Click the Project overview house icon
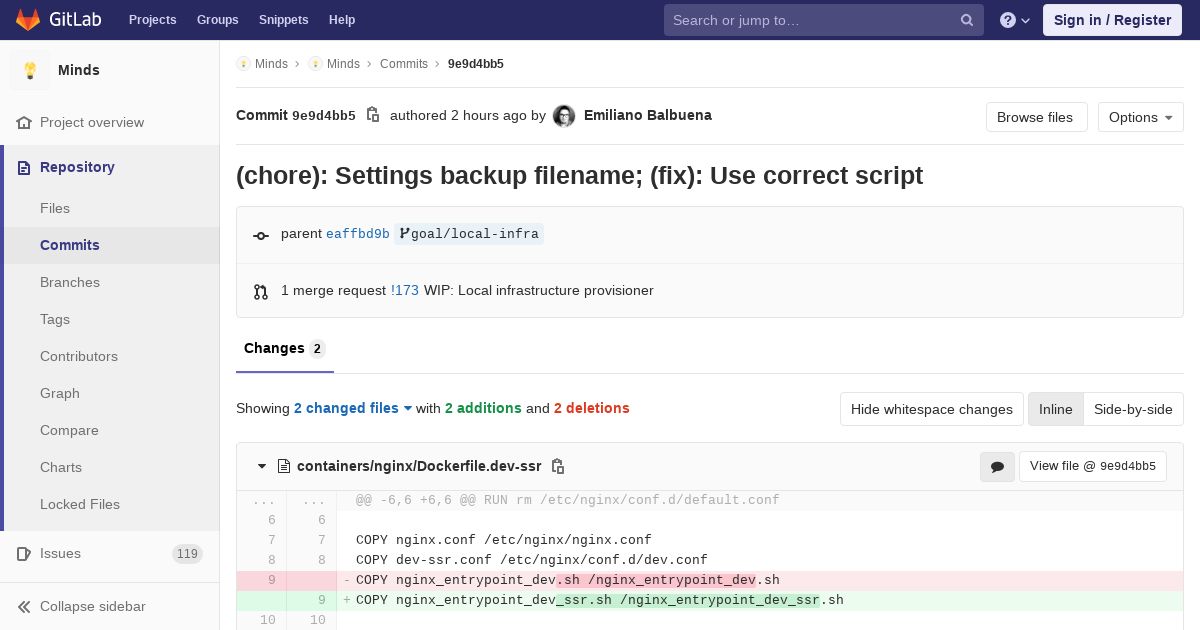The height and width of the screenshot is (630, 1200). [x=24, y=123]
